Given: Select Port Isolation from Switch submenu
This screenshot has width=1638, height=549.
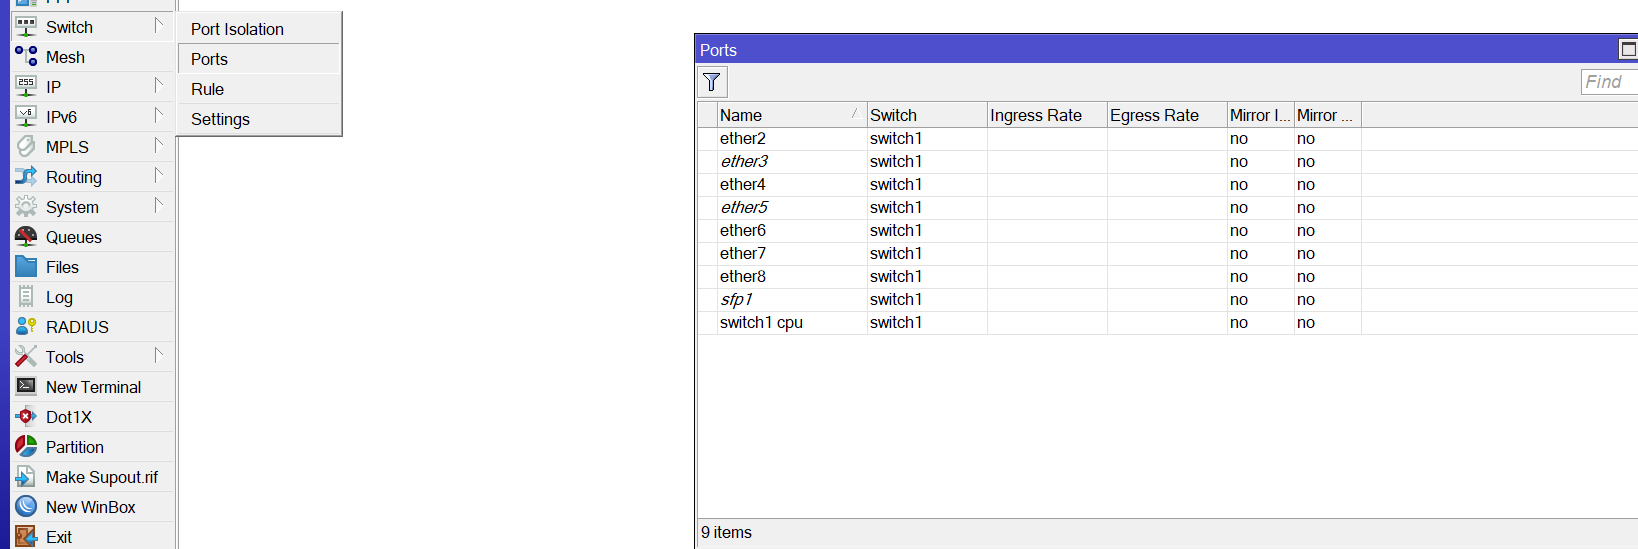Looking at the screenshot, I should point(237,29).
